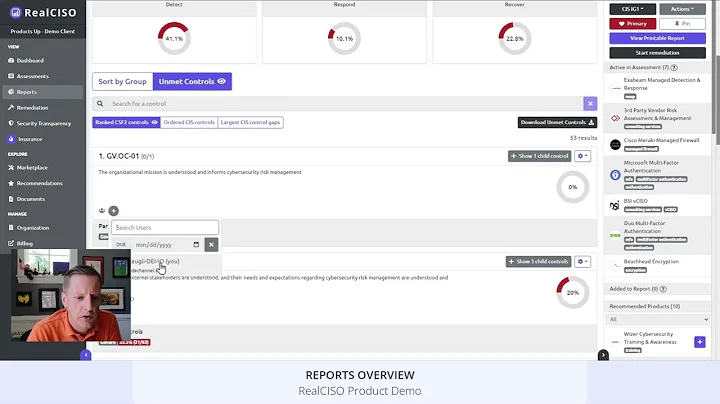Close the assignee popup with the X
This screenshot has height=404, width=720.
(211, 245)
